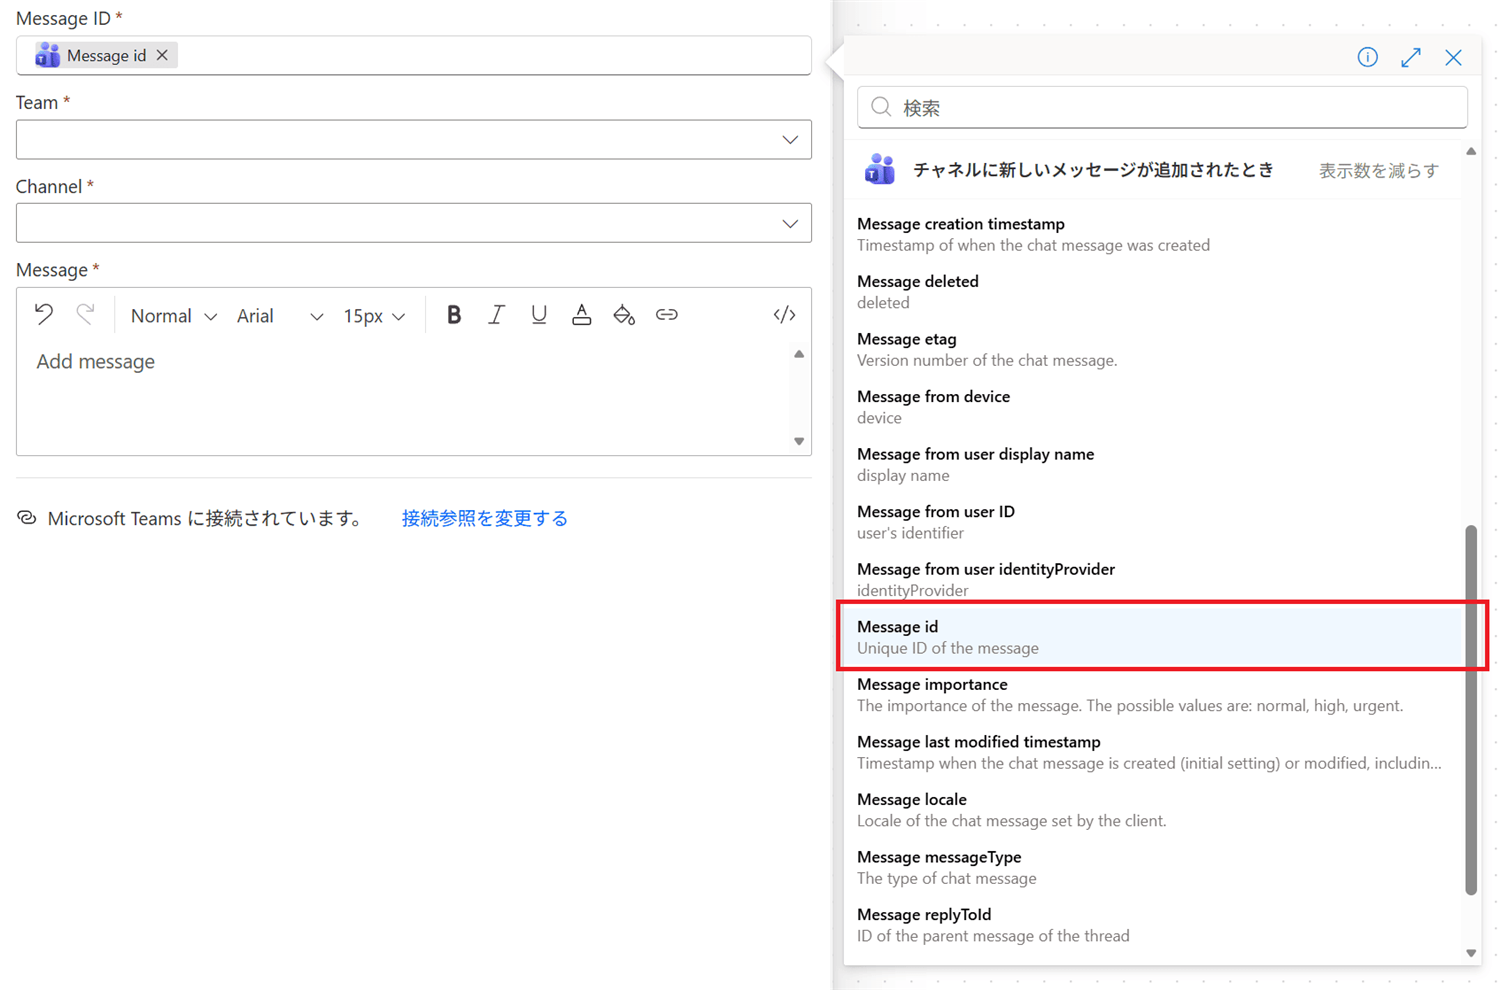Screen dimensions: 1500x990
Task: Open the font color picker
Action: pos(582,314)
